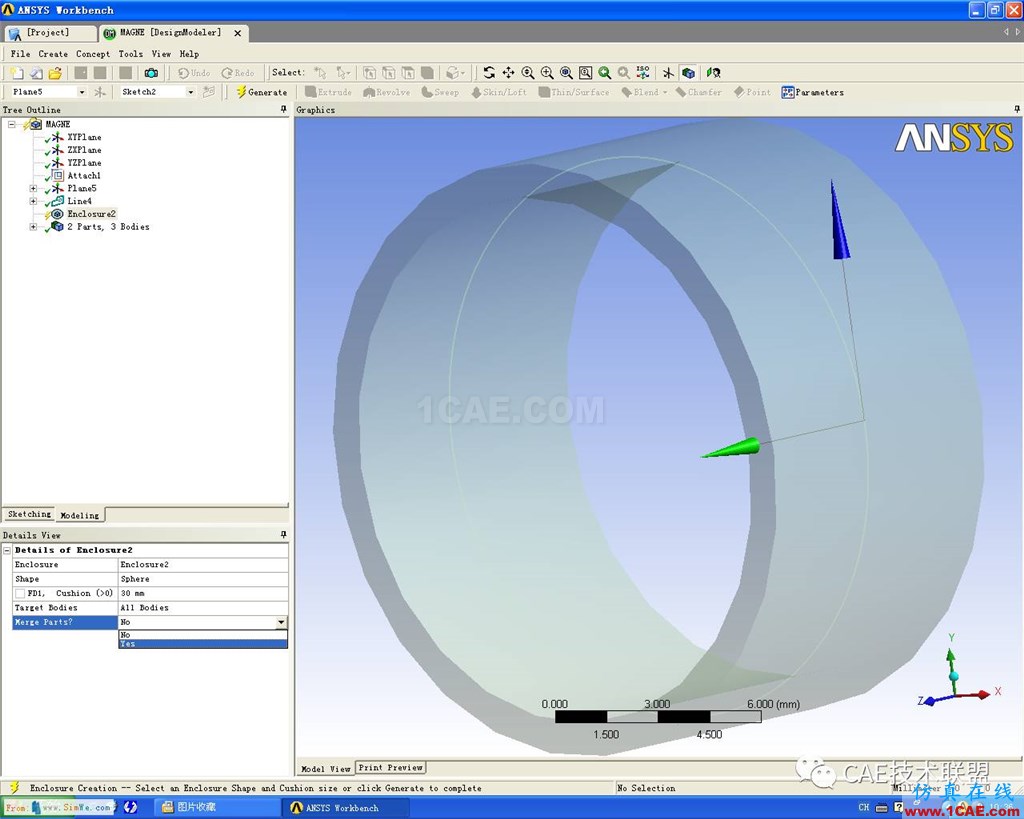Screen dimensions: 1024x819
Task: Open the File menu
Action: tap(20, 54)
